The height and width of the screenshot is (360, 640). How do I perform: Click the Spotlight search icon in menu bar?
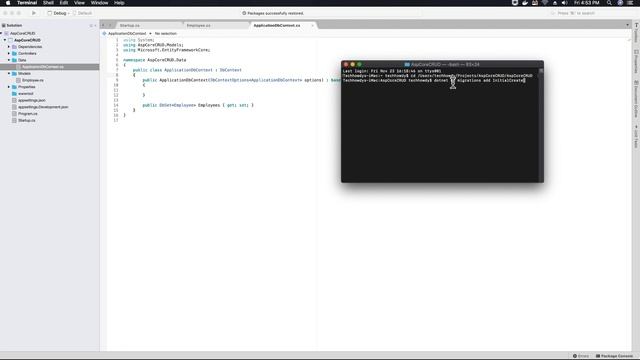click(x=609, y=3)
